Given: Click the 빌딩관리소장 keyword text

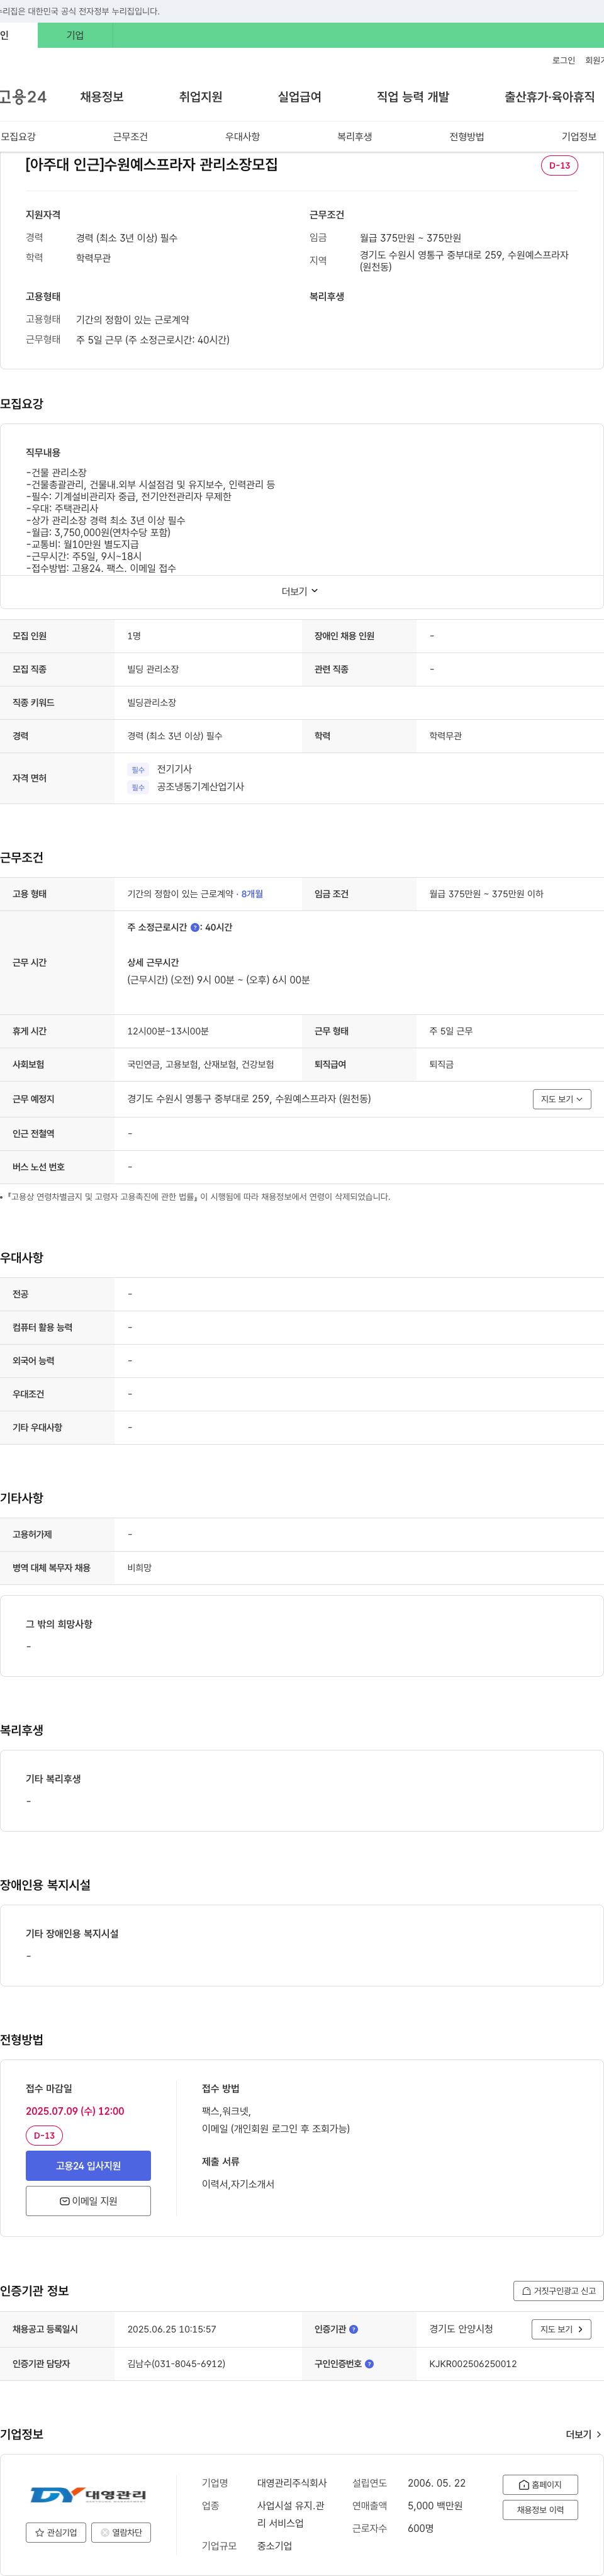Looking at the screenshot, I should point(152,703).
